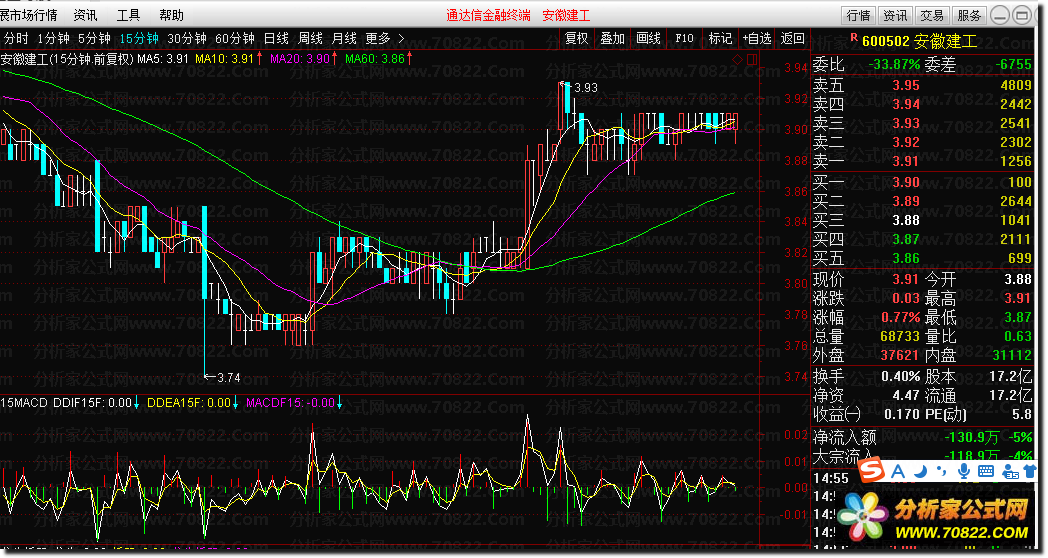Click the 资讯 button in the title bar
The width and height of the screenshot is (1048, 558).
point(896,15)
